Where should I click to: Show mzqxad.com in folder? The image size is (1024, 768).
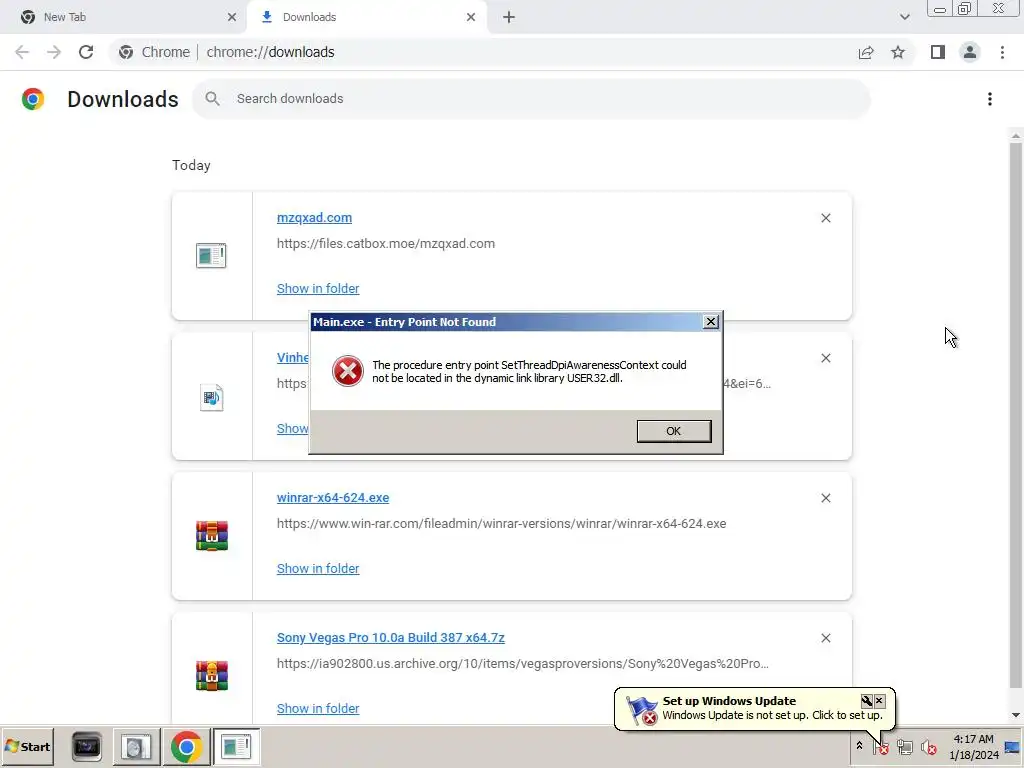[x=318, y=289]
